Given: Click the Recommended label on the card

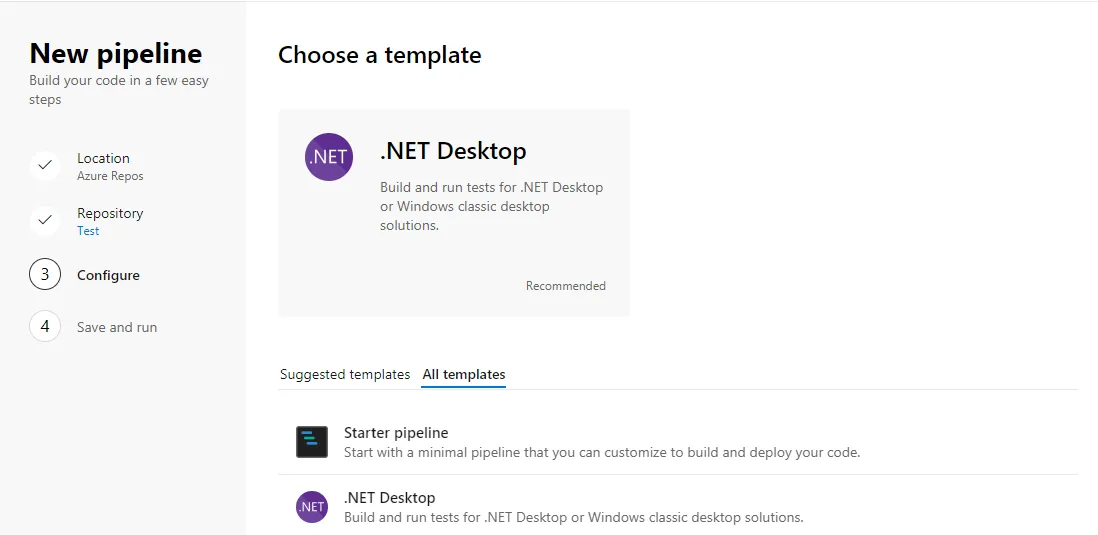Looking at the screenshot, I should click(x=566, y=286).
